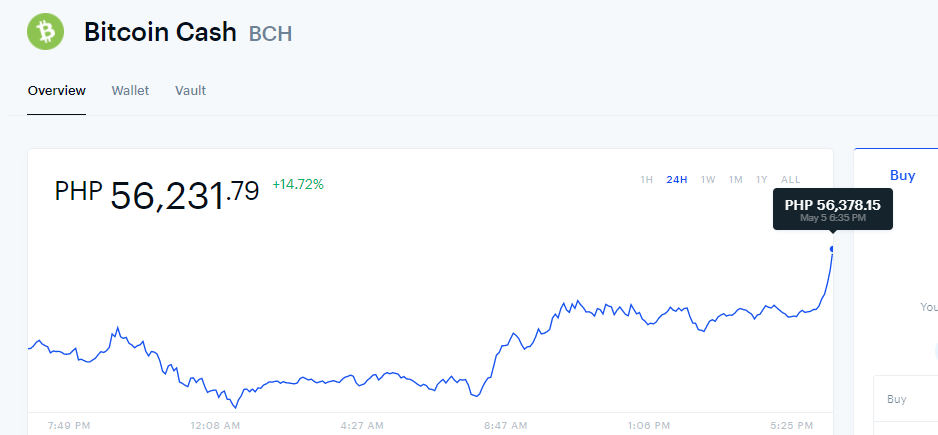Open the Overview tab

tap(57, 91)
